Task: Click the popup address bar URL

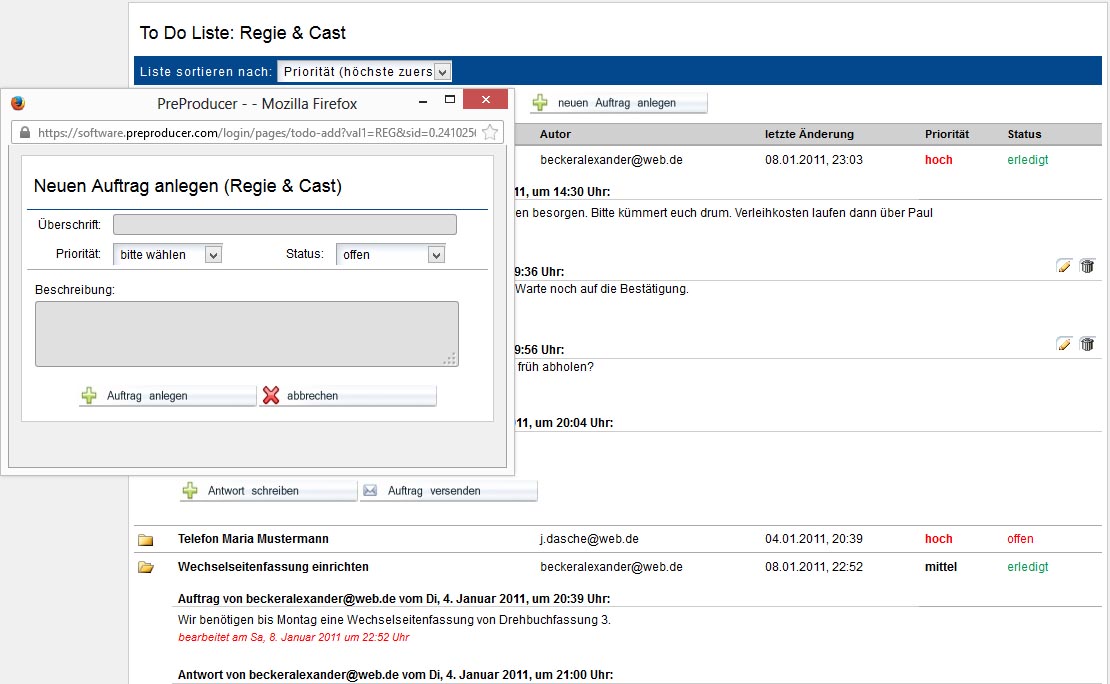Action: pyautogui.click(x=256, y=132)
